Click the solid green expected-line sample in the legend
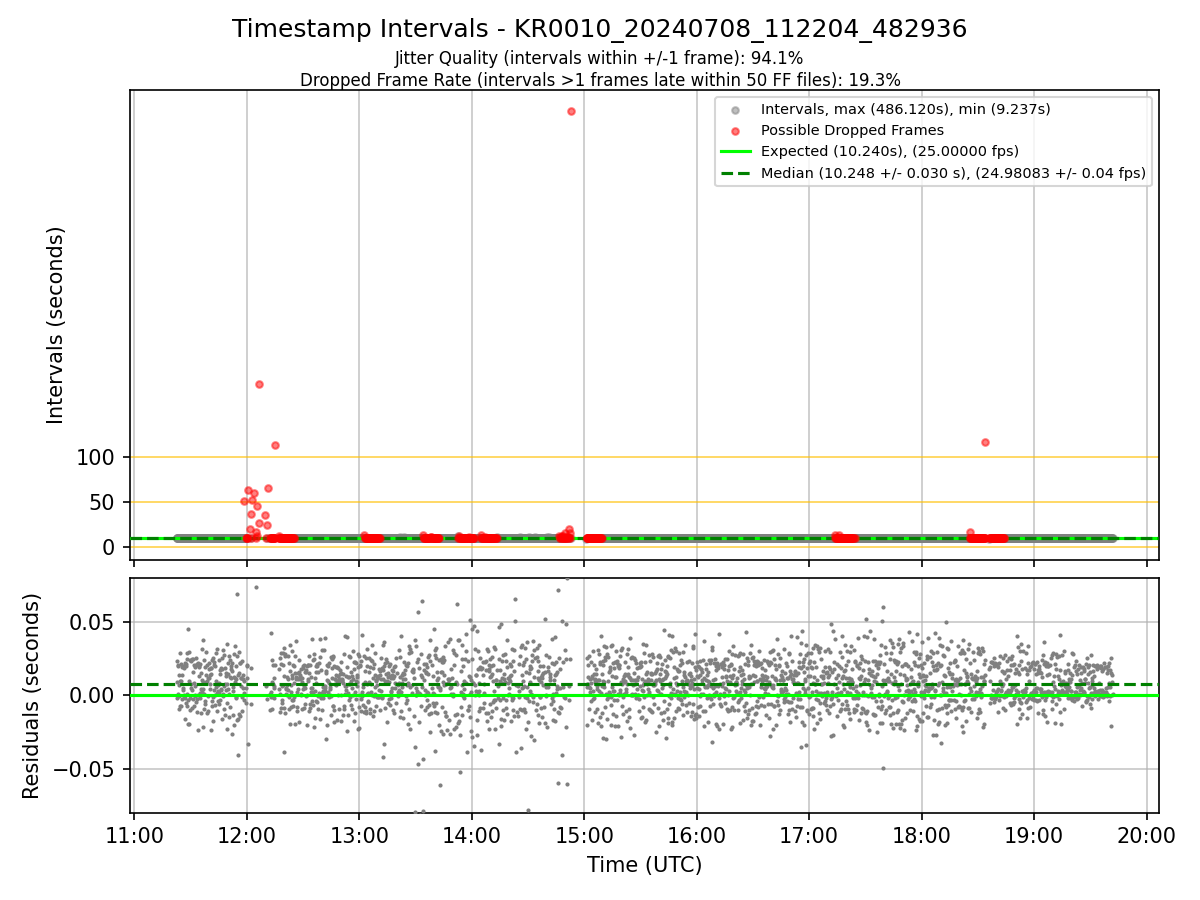 pyautogui.click(x=735, y=152)
